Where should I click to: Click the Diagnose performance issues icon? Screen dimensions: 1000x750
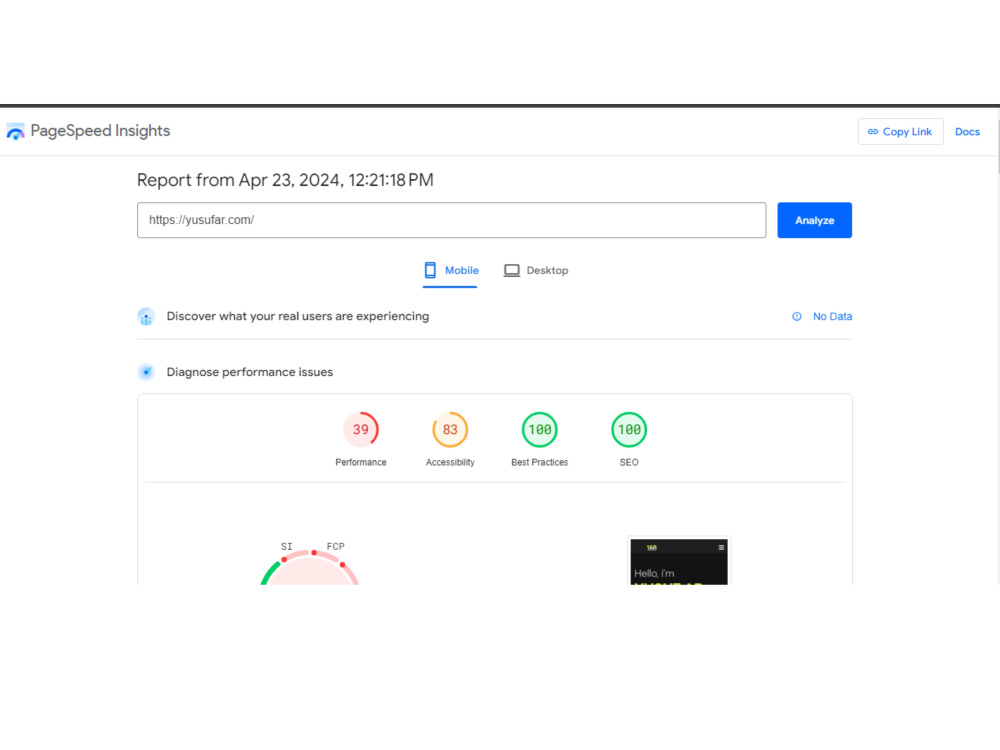[x=146, y=372]
